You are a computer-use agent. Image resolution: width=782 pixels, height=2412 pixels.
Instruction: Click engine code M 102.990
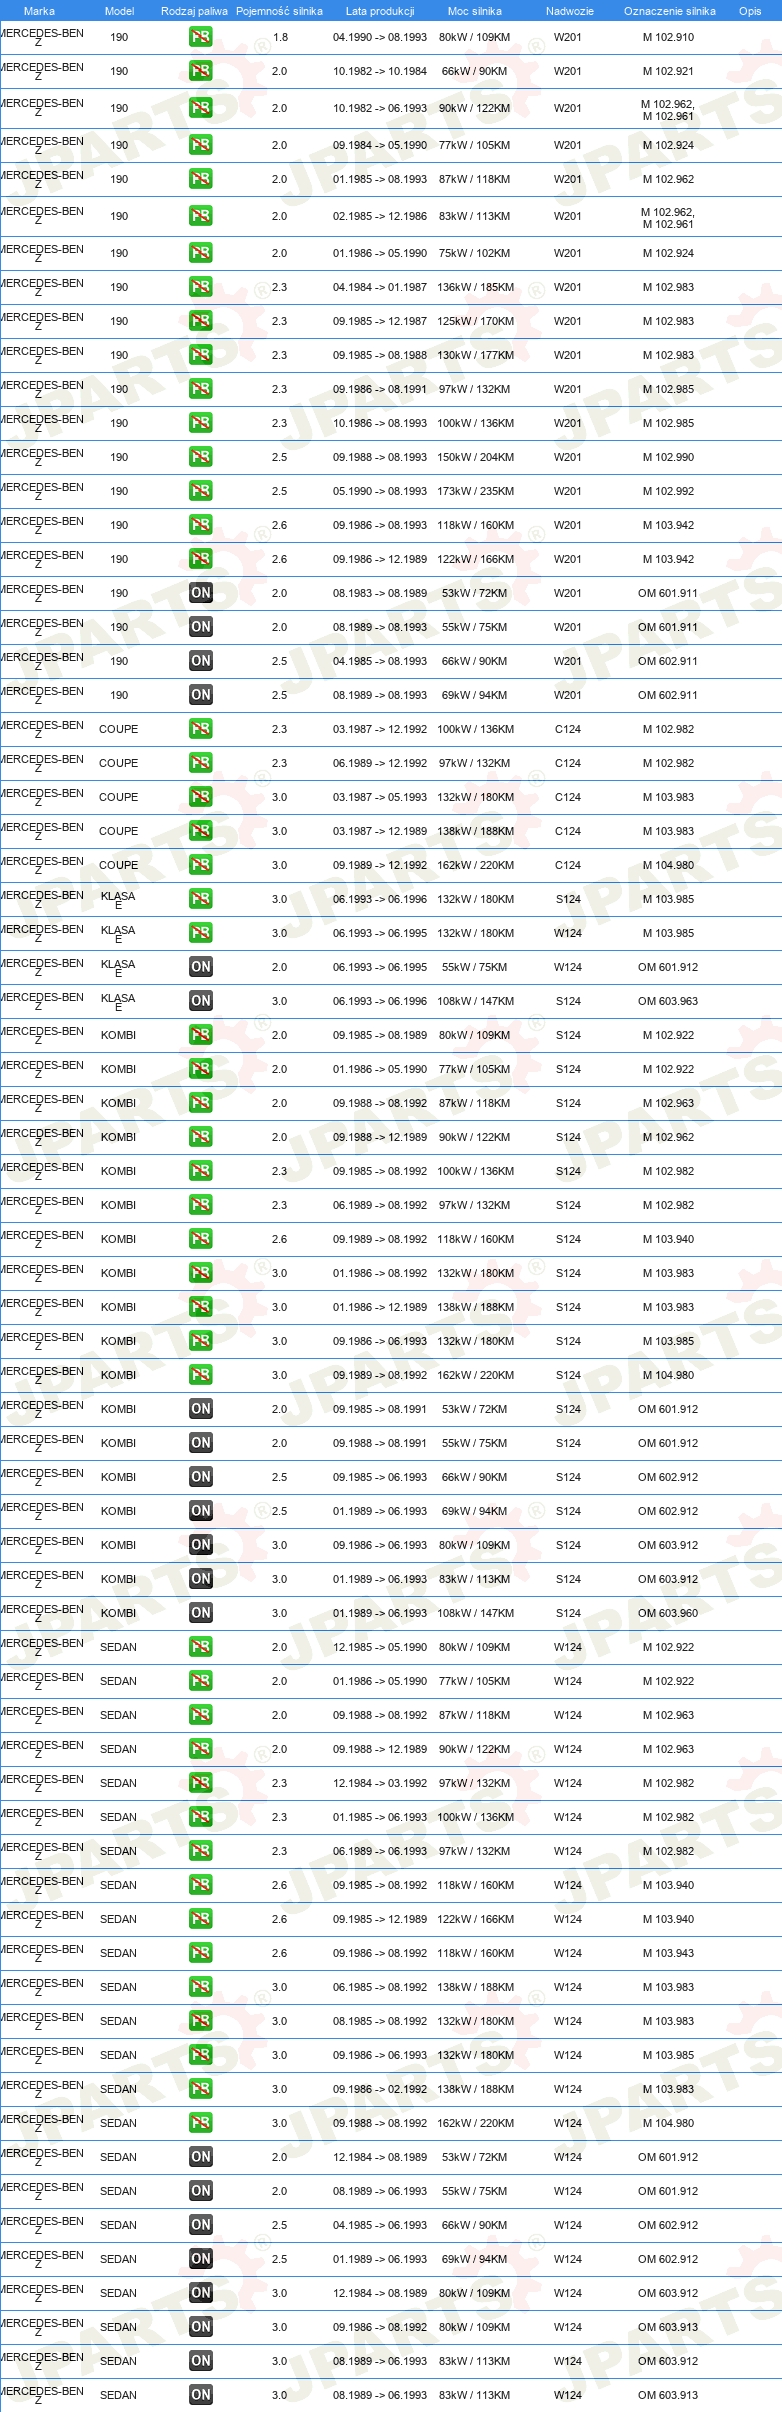pyautogui.click(x=668, y=457)
